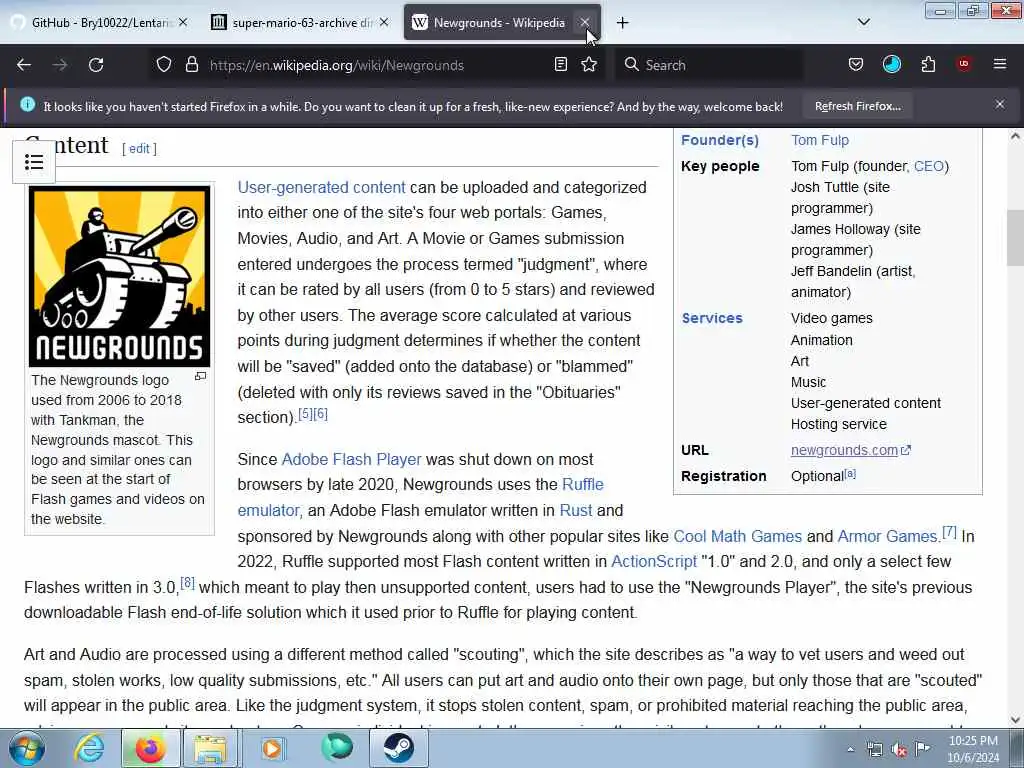Open citation [7] reference
1024x768 pixels.
[950, 532]
